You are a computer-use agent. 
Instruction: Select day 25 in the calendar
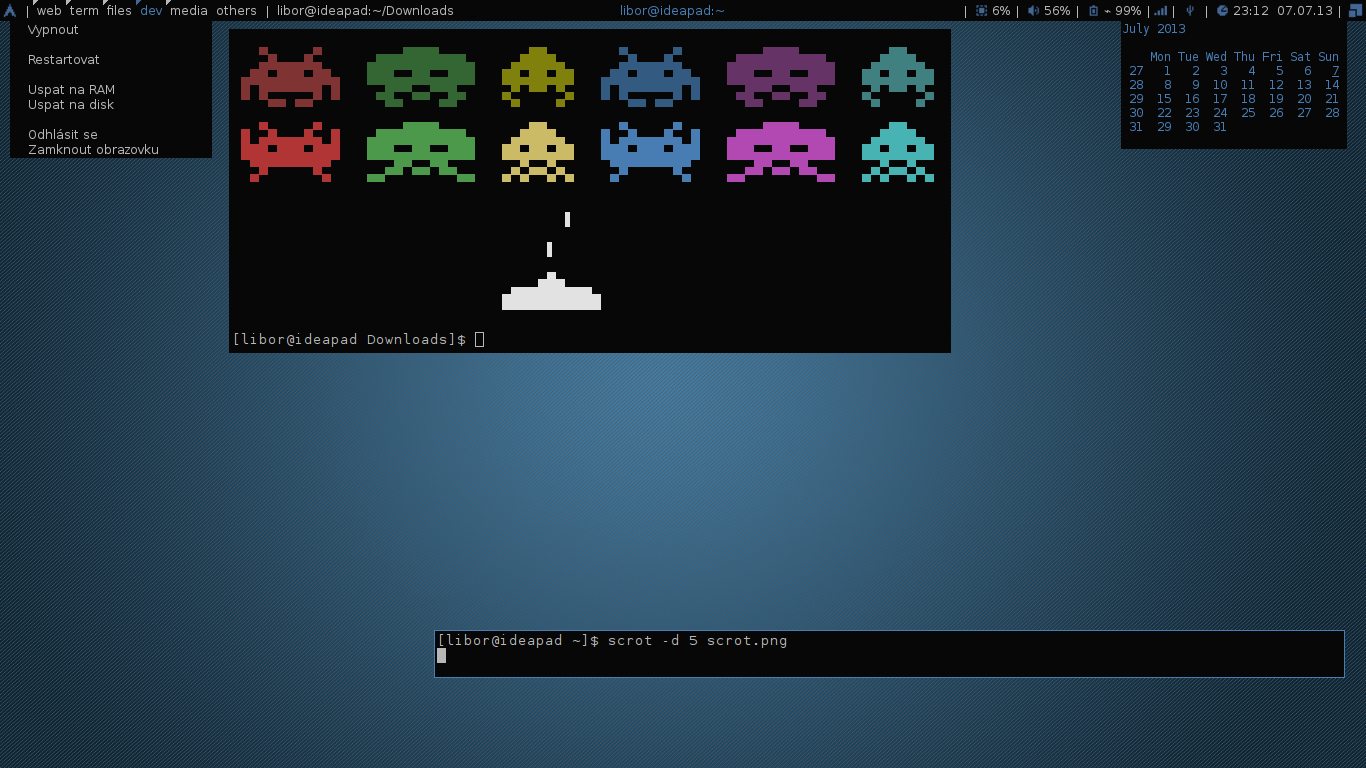[x=1248, y=113]
